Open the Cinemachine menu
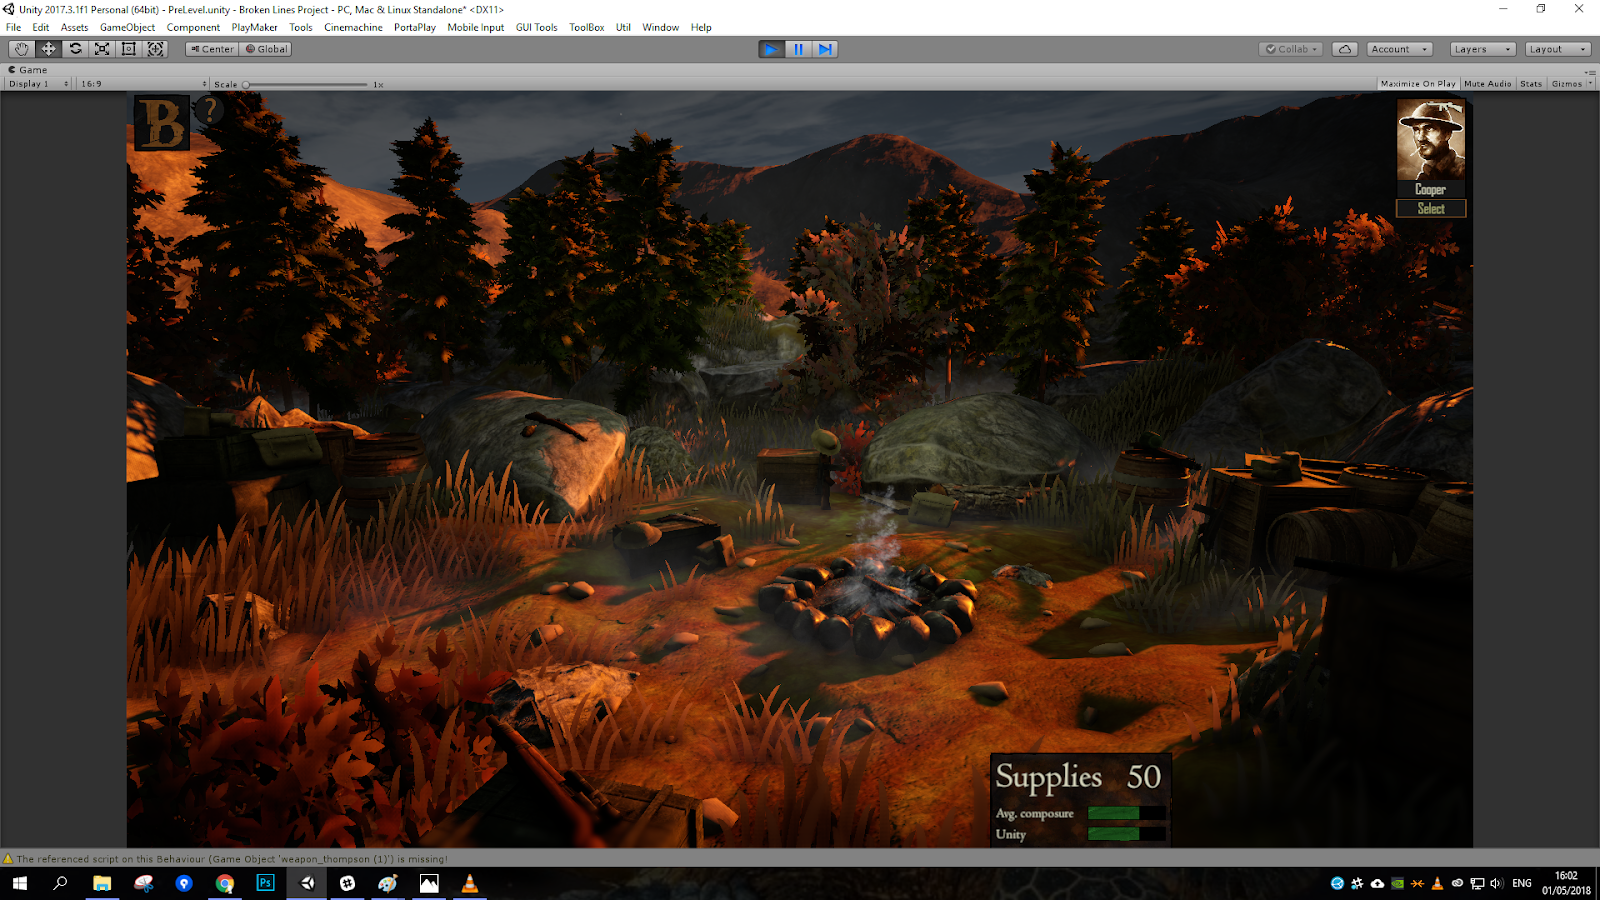 (x=353, y=27)
